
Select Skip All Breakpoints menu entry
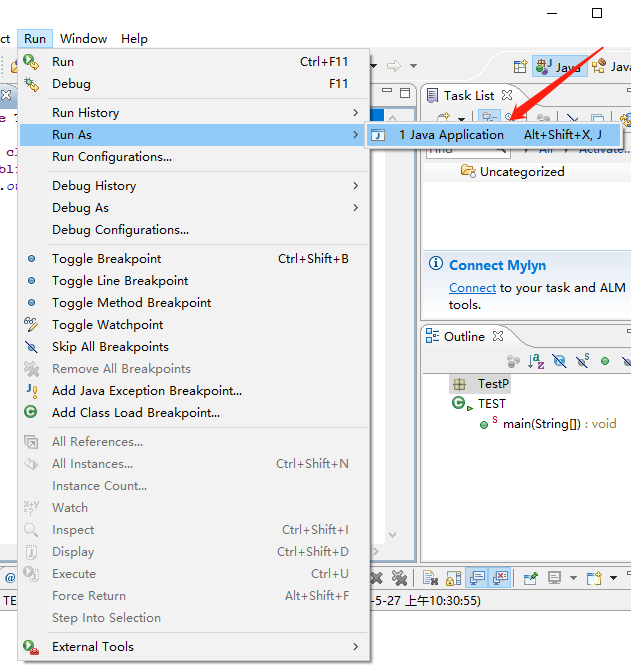click(110, 347)
